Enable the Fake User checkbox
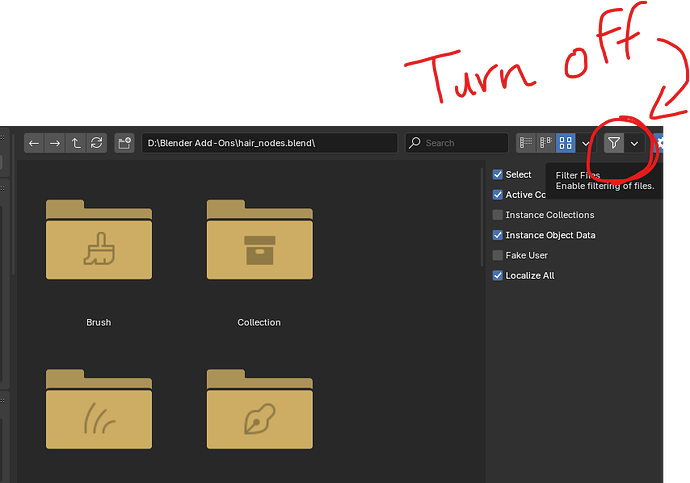 pyautogui.click(x=498, y=256)
